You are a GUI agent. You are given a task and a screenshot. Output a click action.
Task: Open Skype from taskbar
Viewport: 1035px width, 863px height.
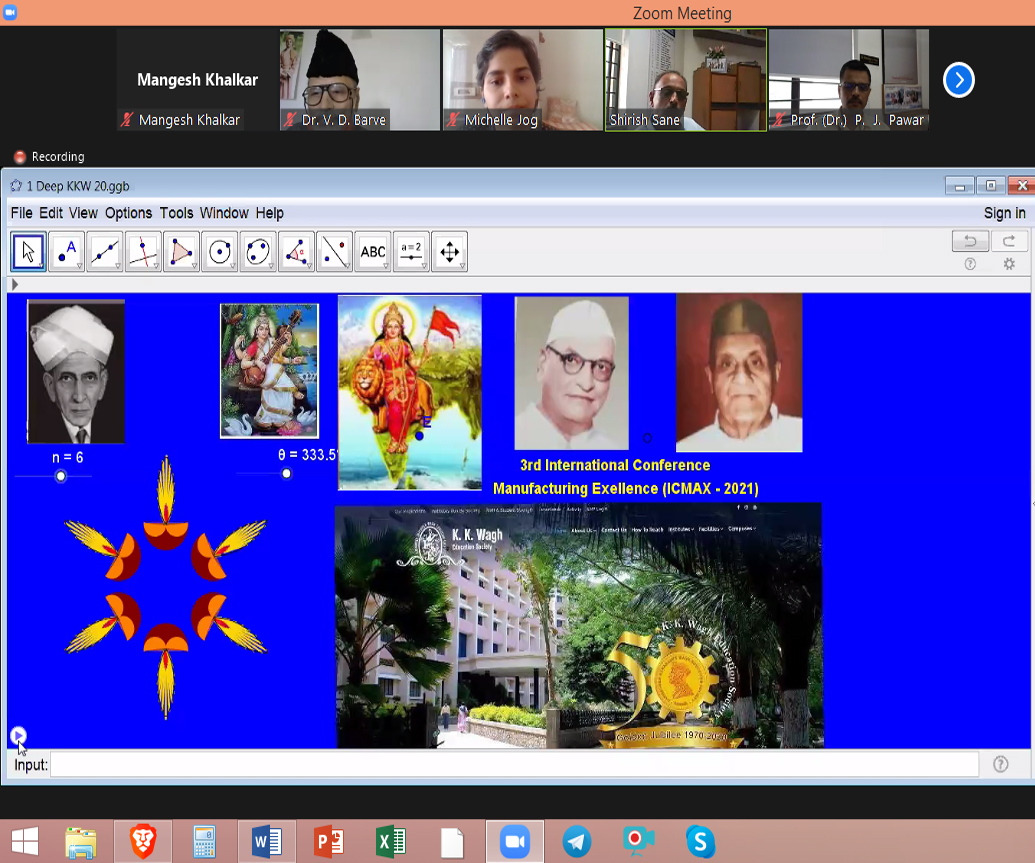click(x=700, y=842)
